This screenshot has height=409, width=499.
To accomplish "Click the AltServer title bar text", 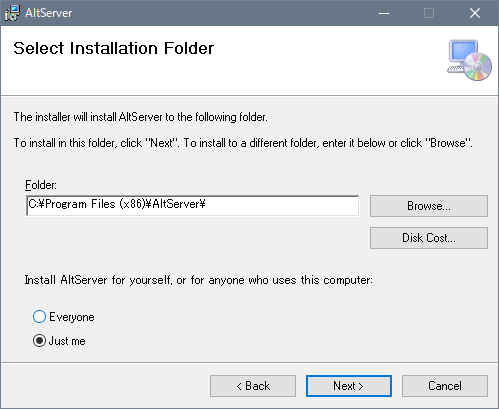I will (49, 13).
